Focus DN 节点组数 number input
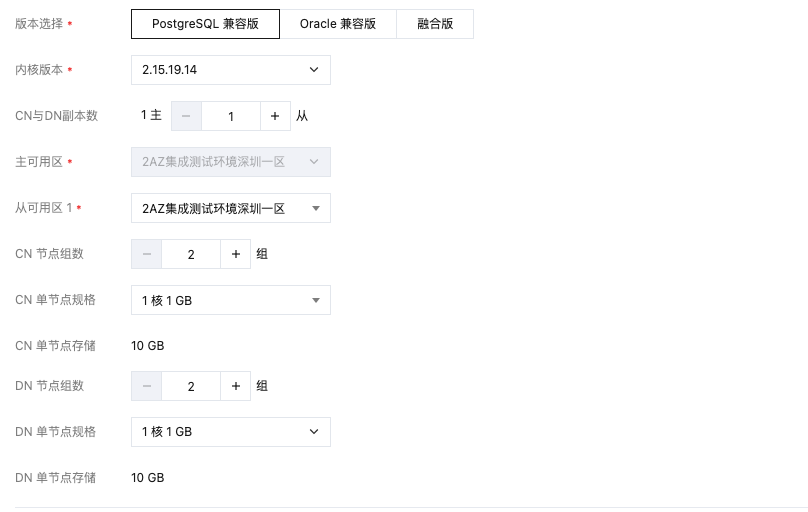This screenshot has width=808, height=512. point(191,386)
